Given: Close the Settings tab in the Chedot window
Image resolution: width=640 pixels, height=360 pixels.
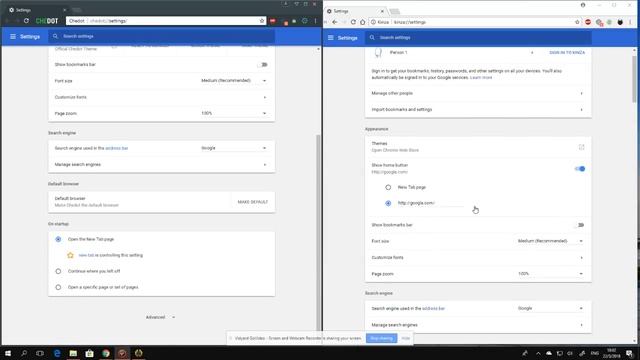Looking at the screenshot, I should 64,10.
